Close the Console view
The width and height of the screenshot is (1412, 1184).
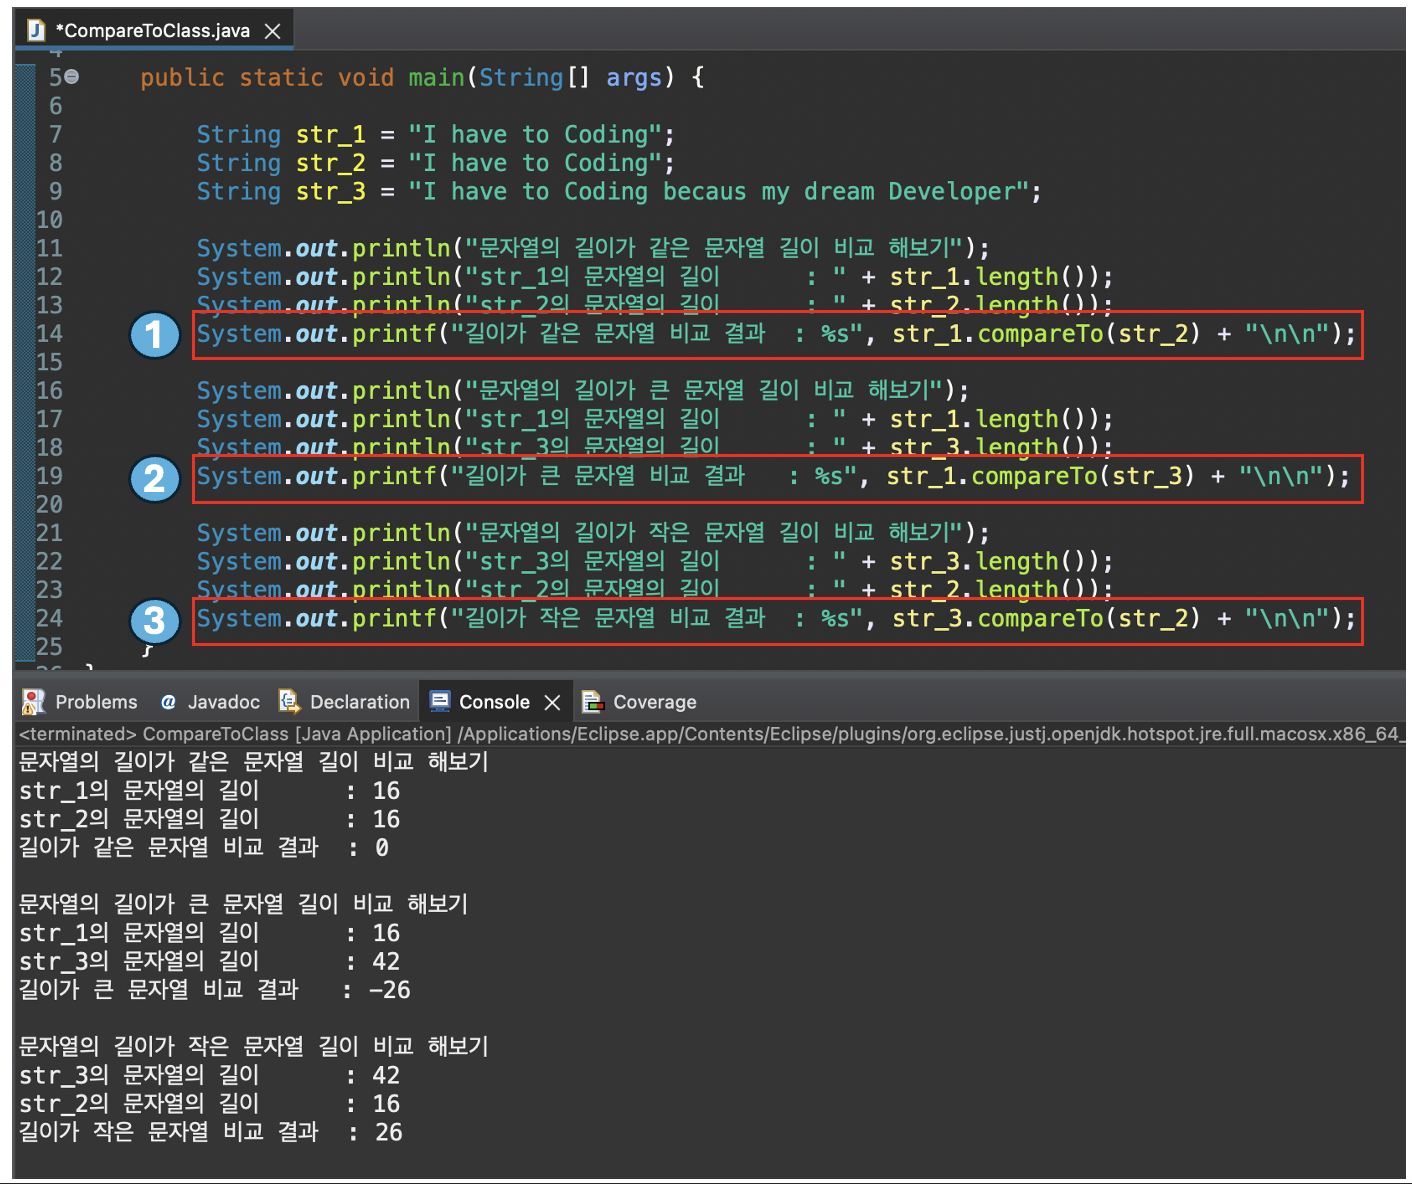[x=552, y=703]
